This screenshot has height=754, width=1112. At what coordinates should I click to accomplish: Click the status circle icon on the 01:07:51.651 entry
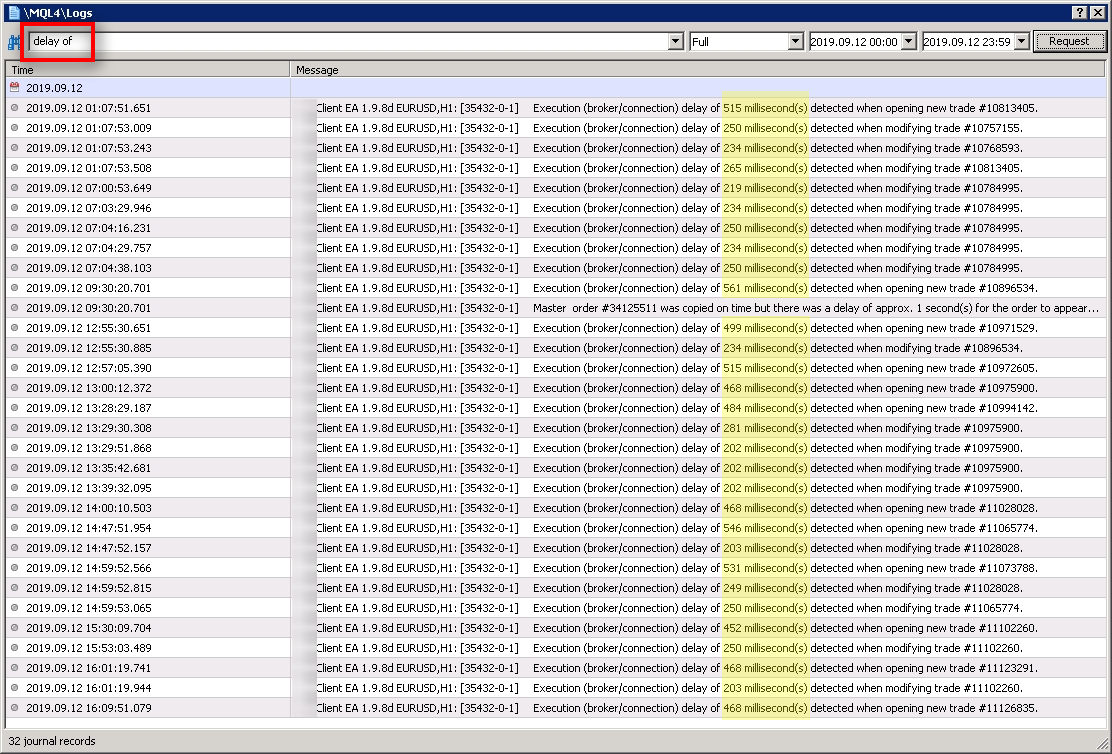[14, 108]
